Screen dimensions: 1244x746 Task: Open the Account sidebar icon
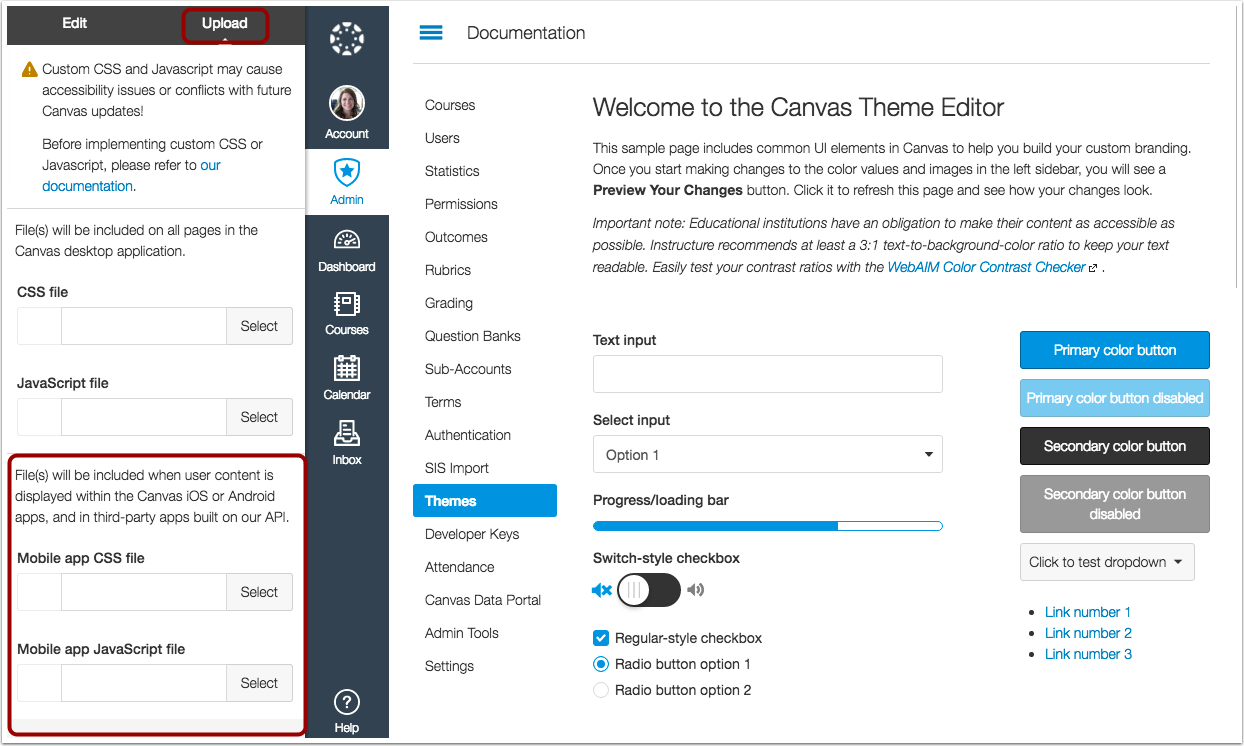[x=346, y=103]
